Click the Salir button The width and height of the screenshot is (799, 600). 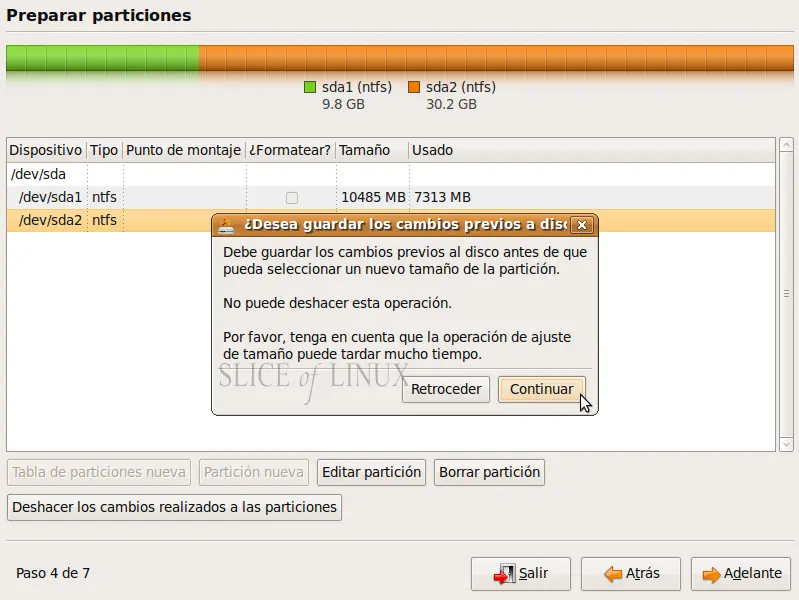pyautogui.click(x=521, y=573)
